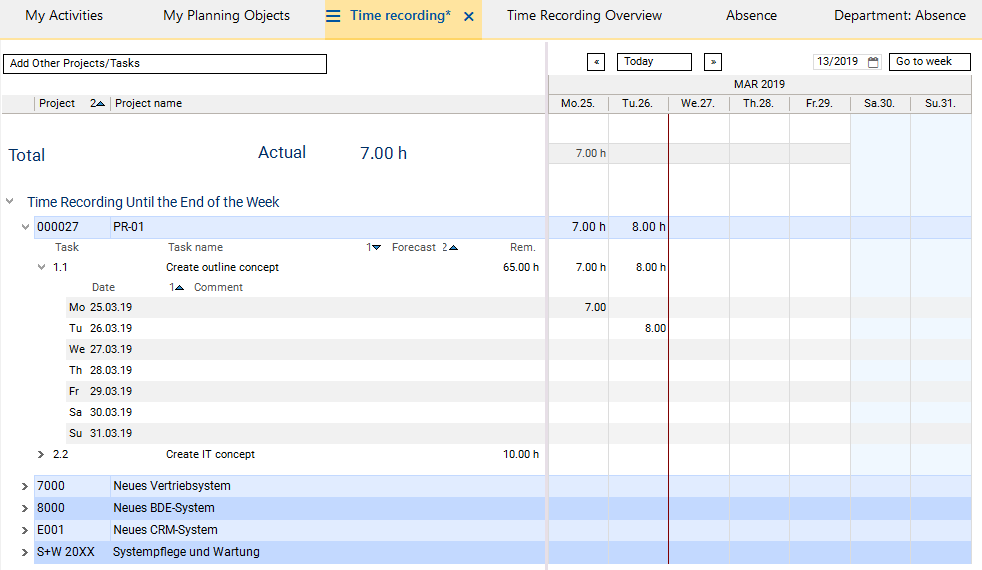Collapse project 000027 PR-01
The image size is (982, 570).
click(26, 227)
